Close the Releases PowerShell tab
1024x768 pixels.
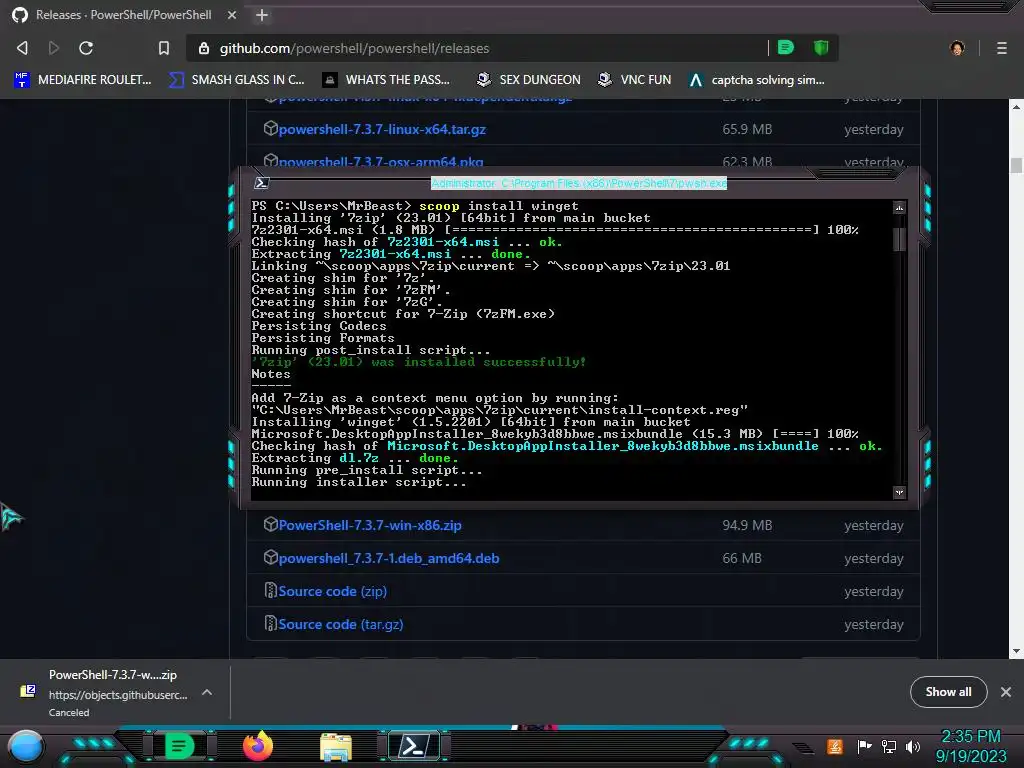pyautogui.click(x=232, y=15)
